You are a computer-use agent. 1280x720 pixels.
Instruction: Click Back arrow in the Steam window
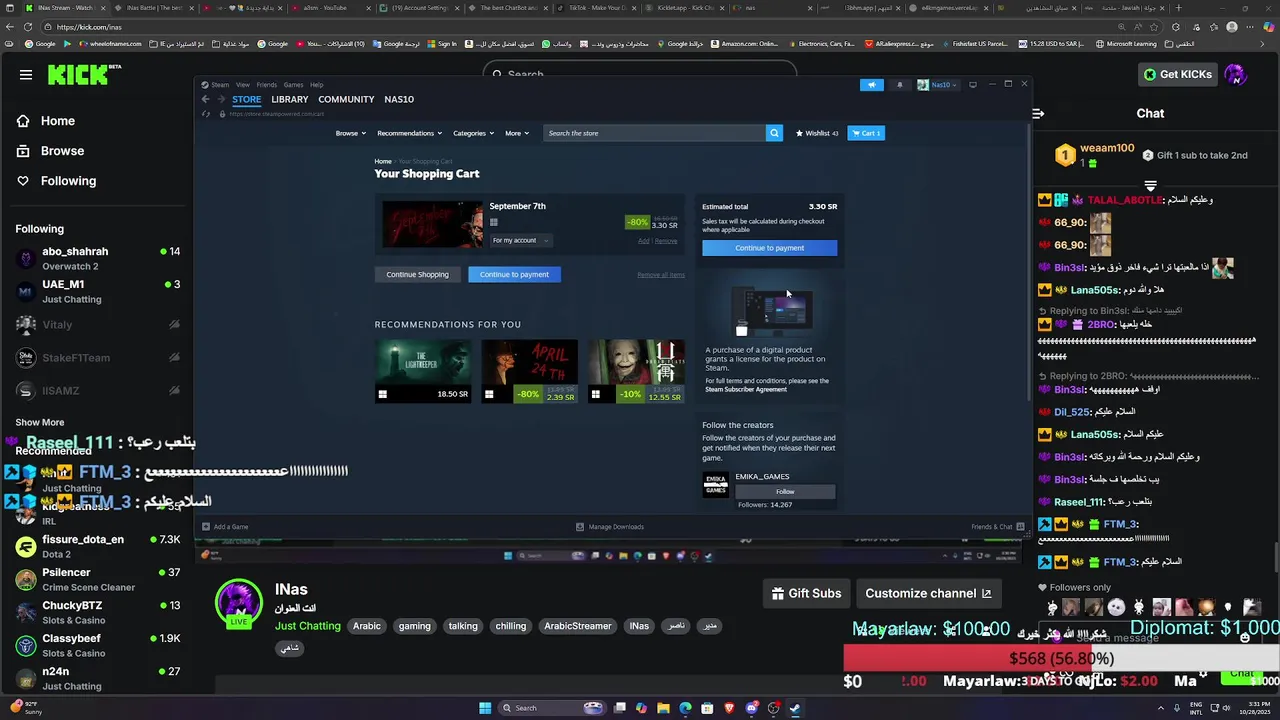point(206,99)
